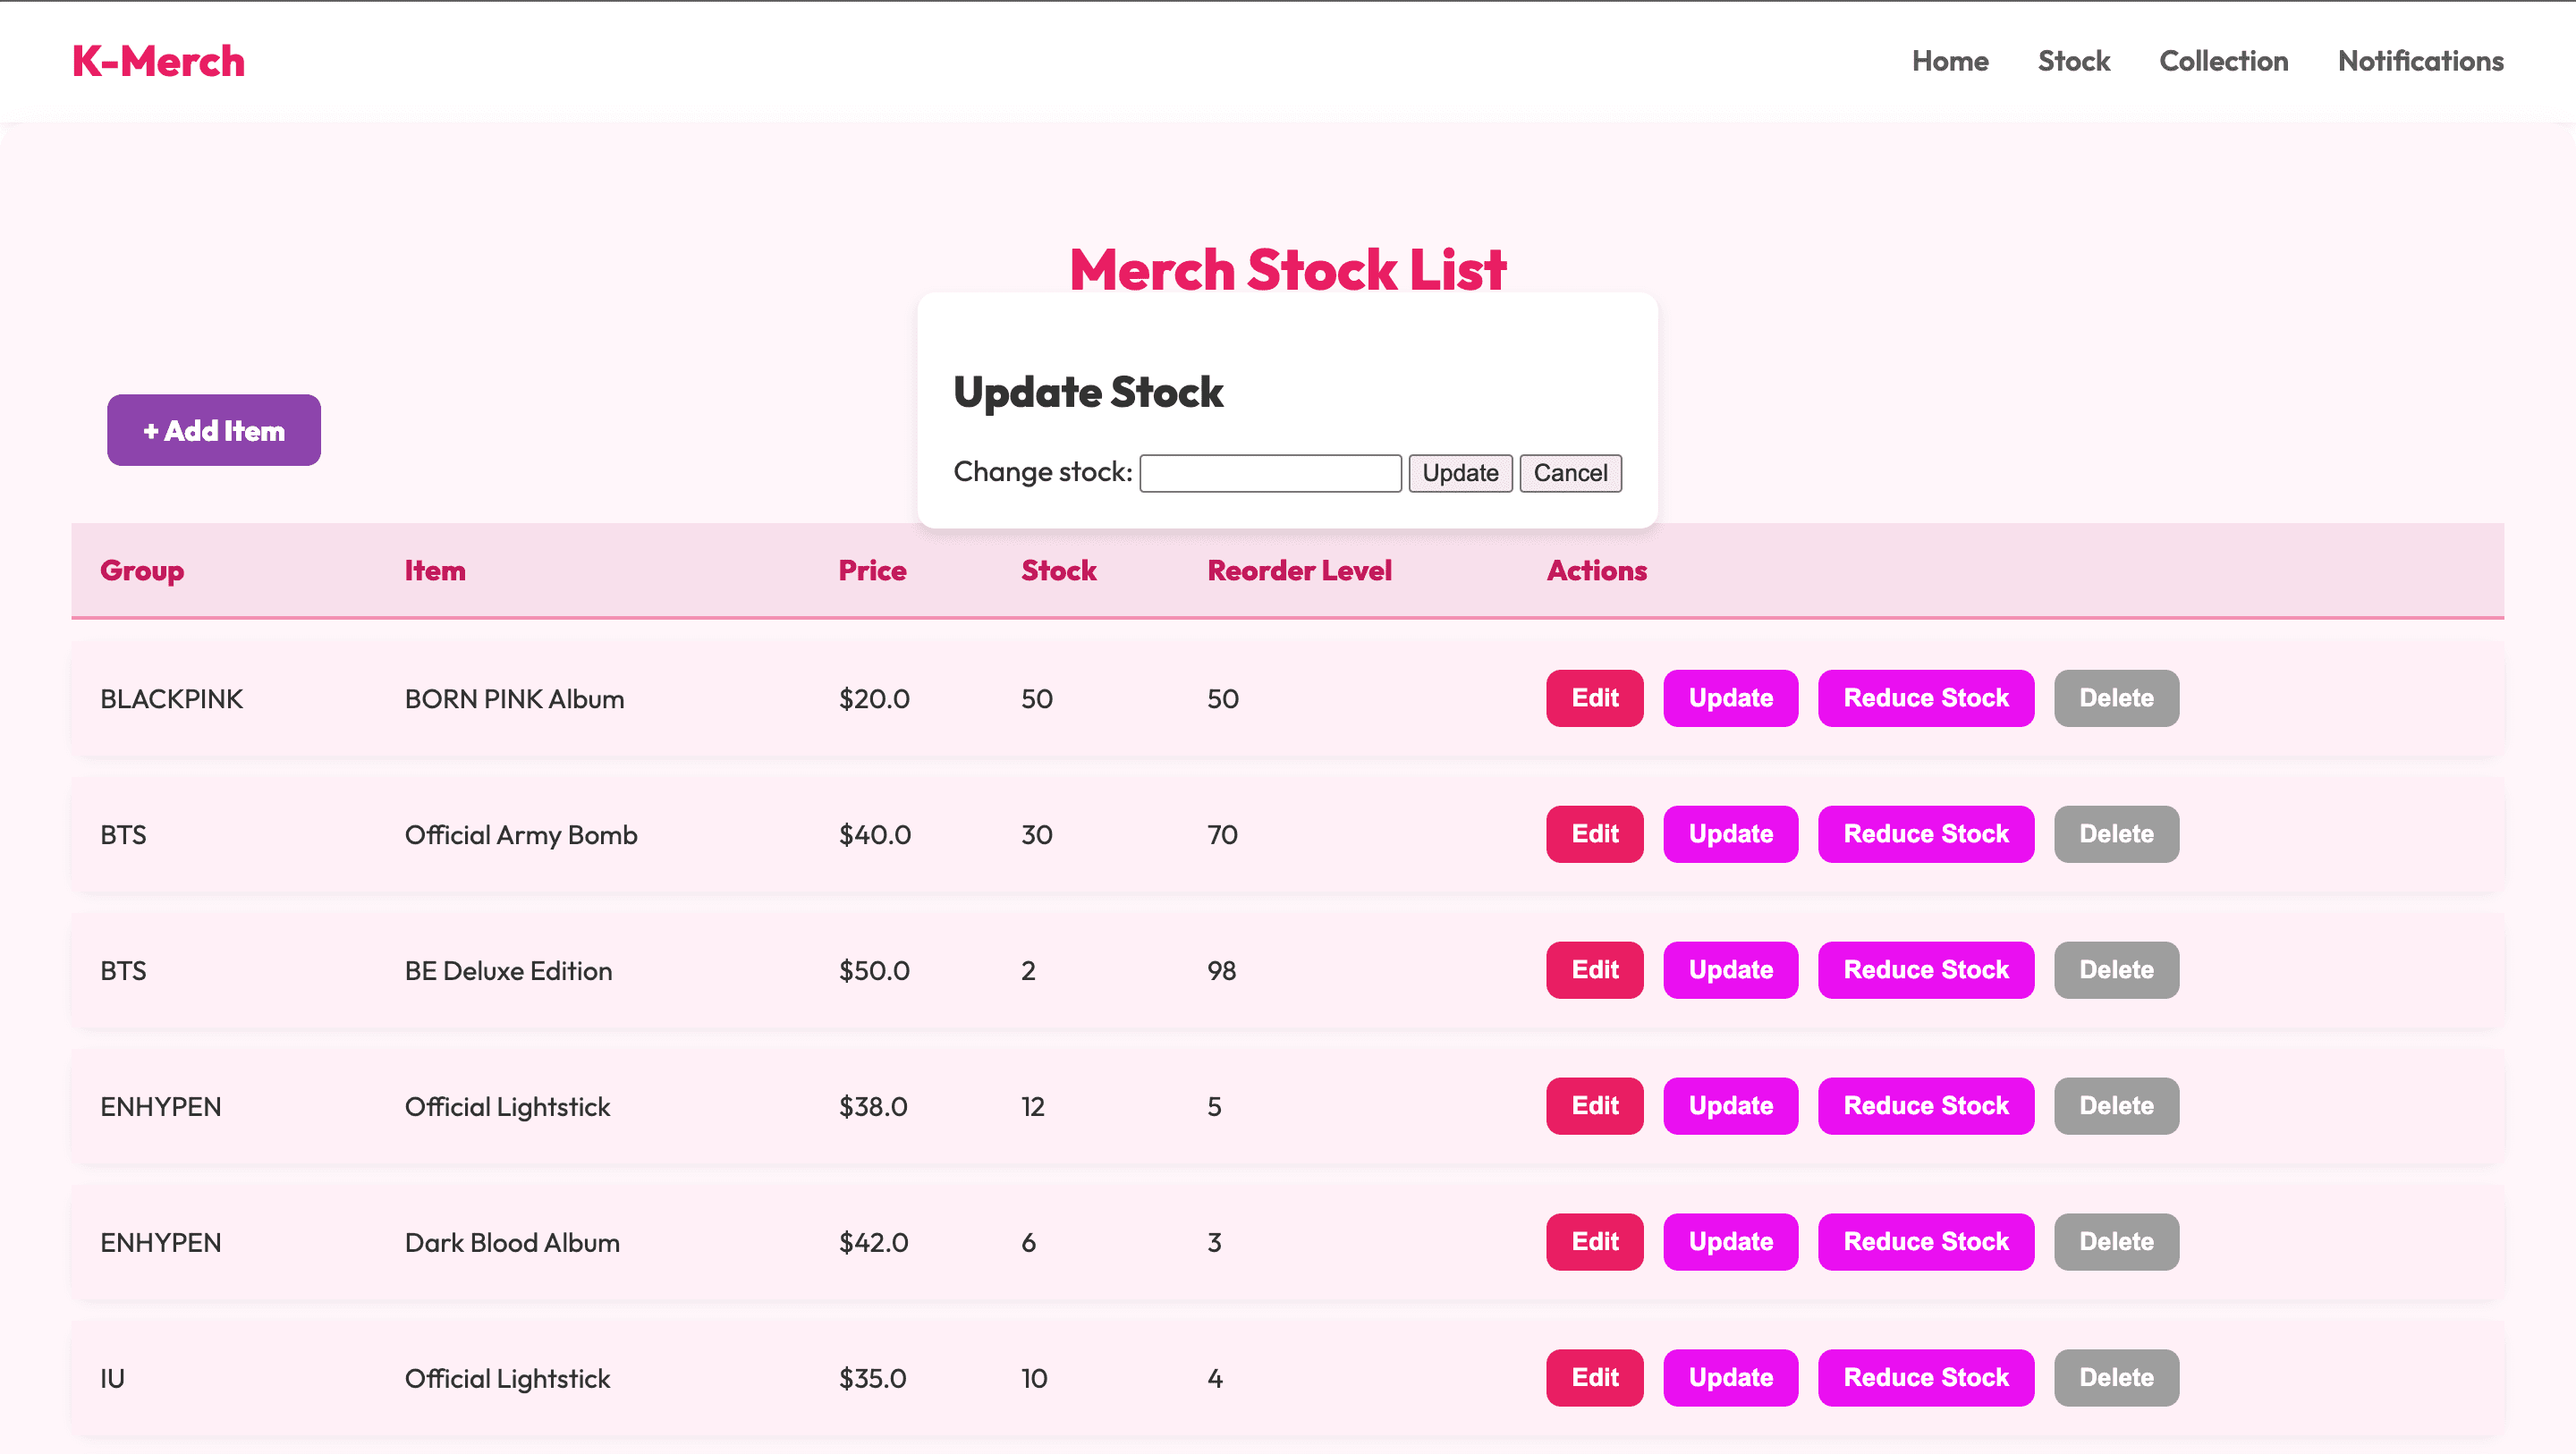Select the BLACKPINK group cell
The image size is (2576, 1454).
[x=171, y=699]
